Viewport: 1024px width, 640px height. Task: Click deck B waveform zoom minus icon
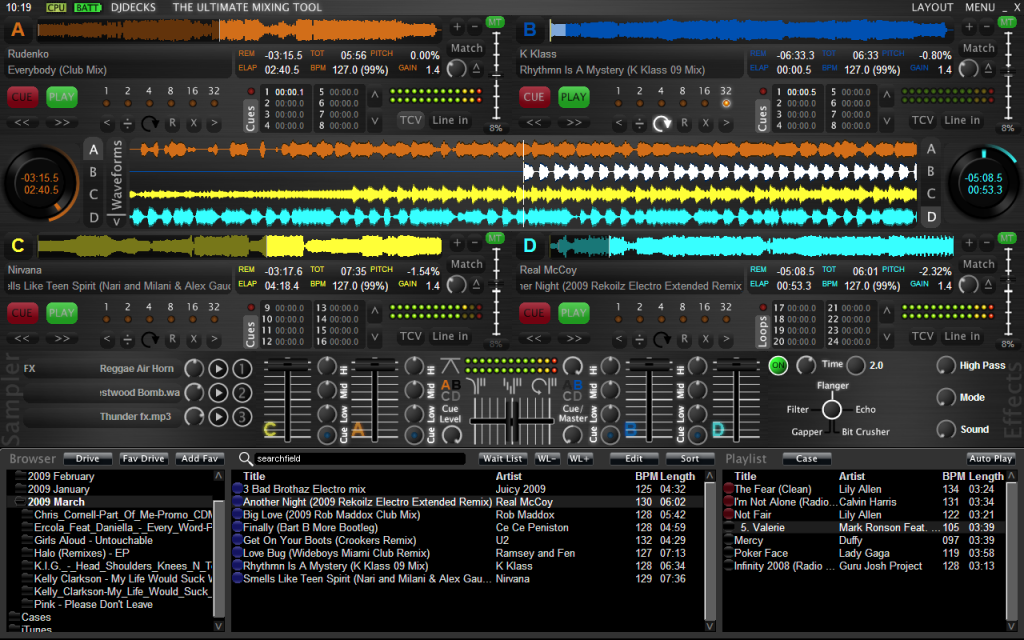[987, 27]
